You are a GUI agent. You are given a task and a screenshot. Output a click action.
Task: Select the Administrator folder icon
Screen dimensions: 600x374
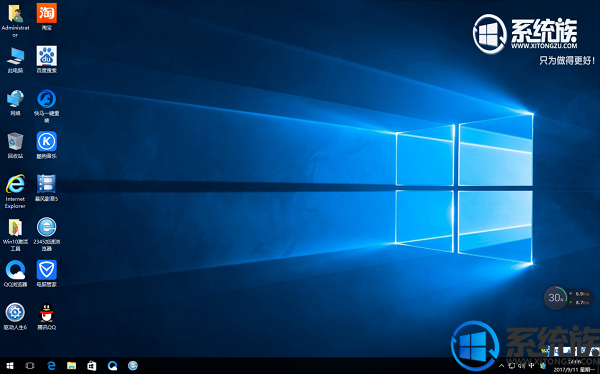(15, 20)
